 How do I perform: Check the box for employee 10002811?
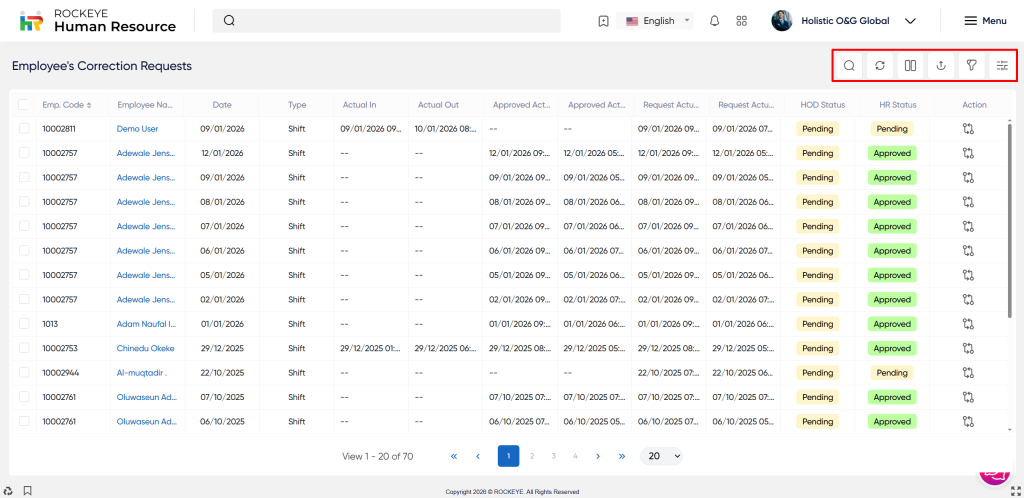[24, 129]
